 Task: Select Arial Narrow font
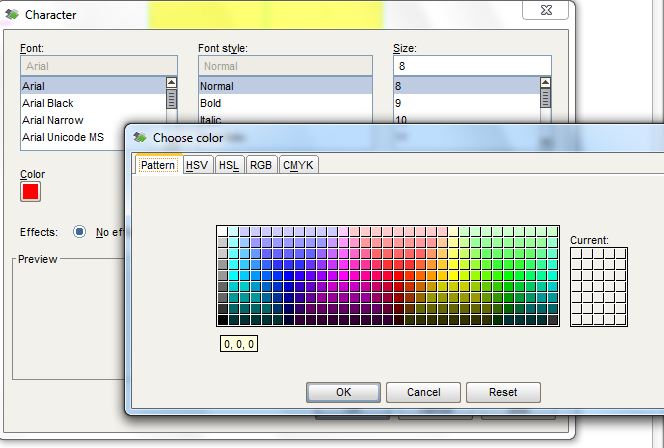[x=93, y=120]
